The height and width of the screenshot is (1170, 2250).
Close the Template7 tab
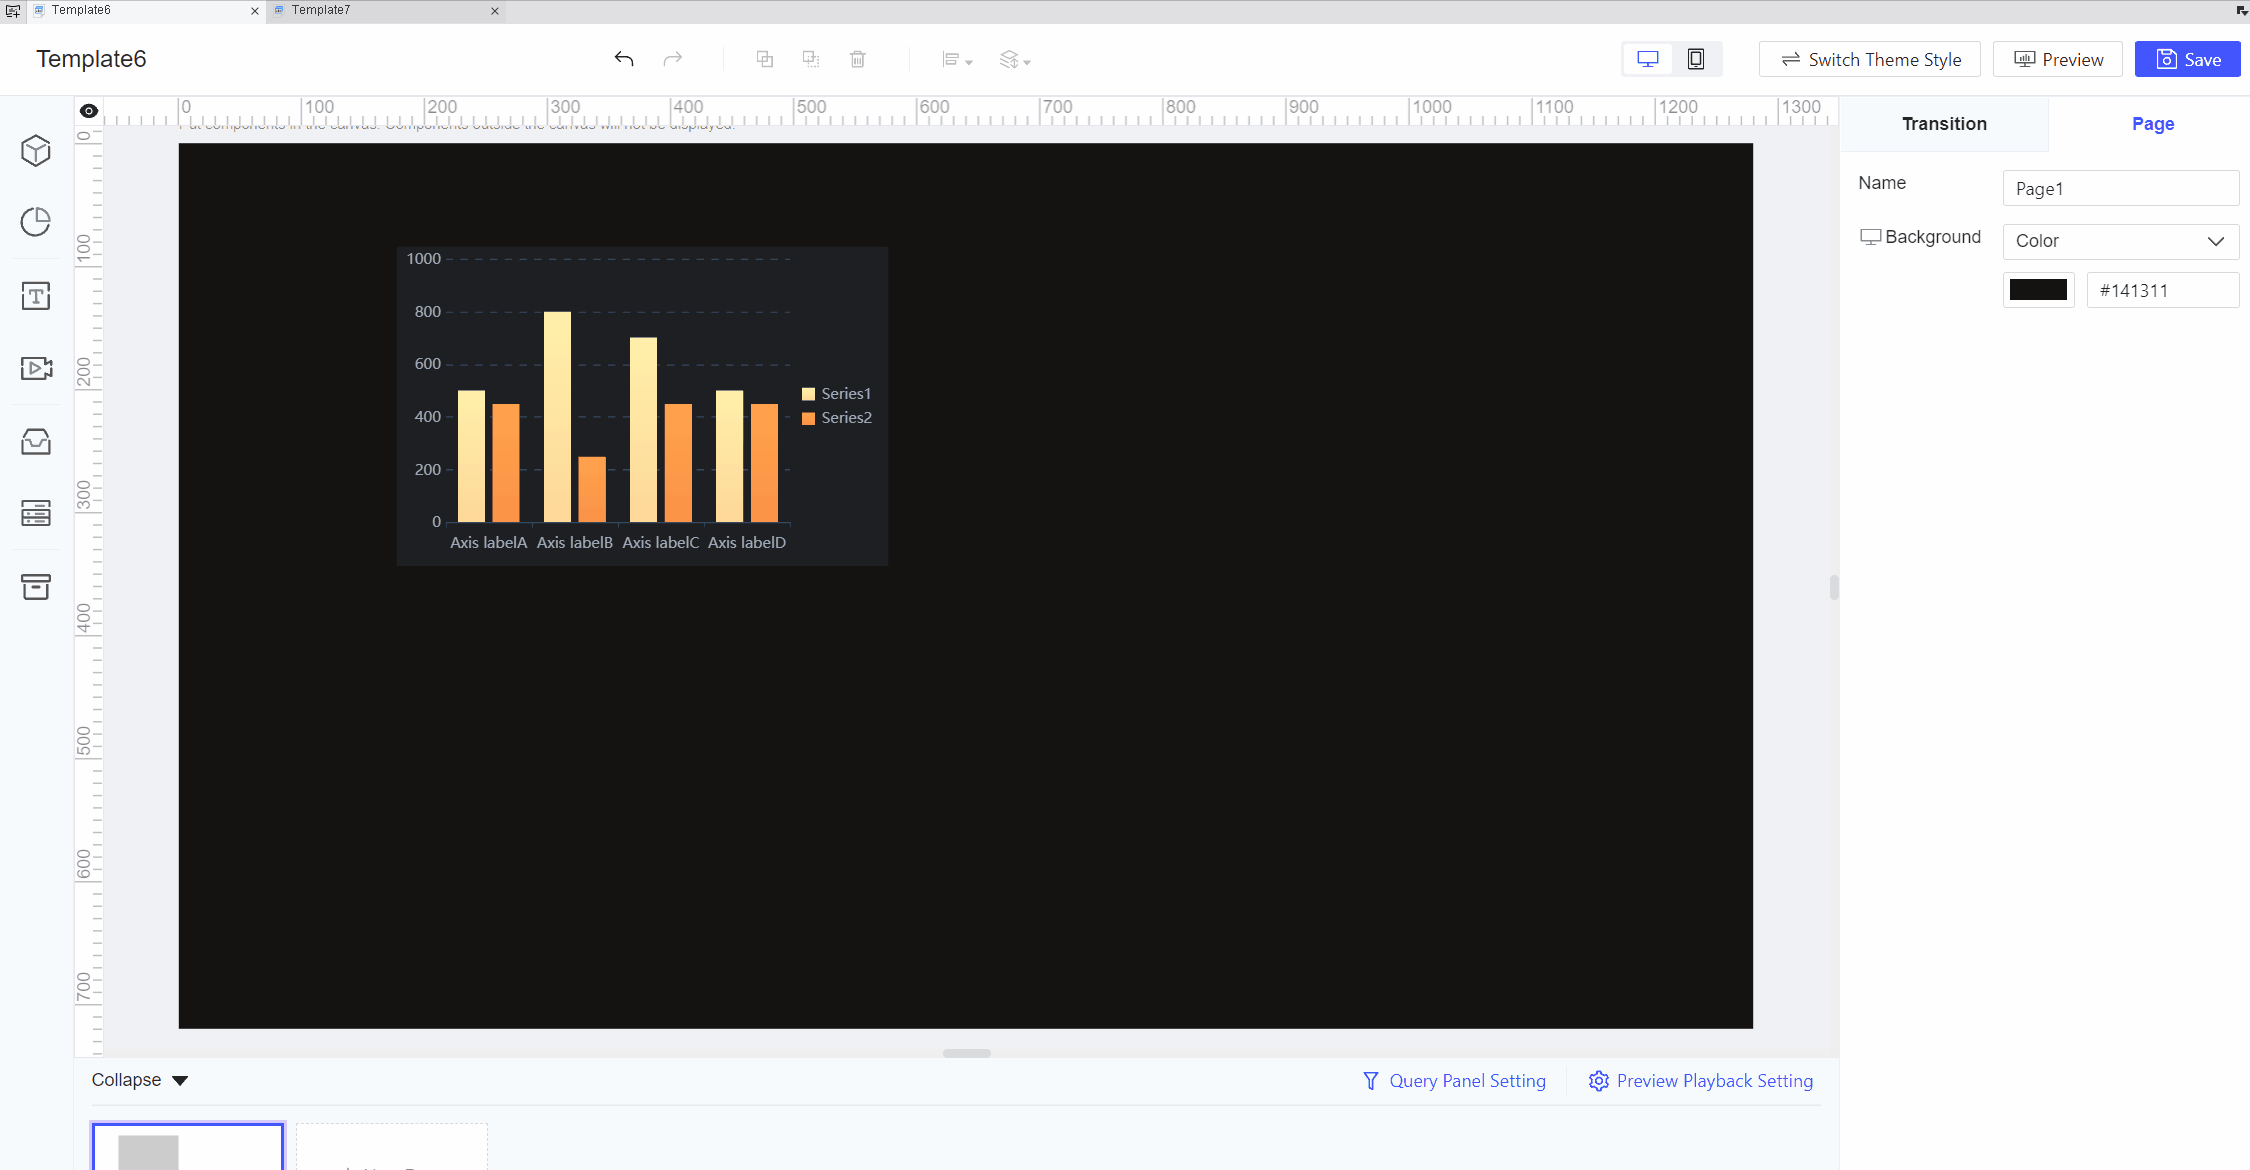click(x=495, y=11)
